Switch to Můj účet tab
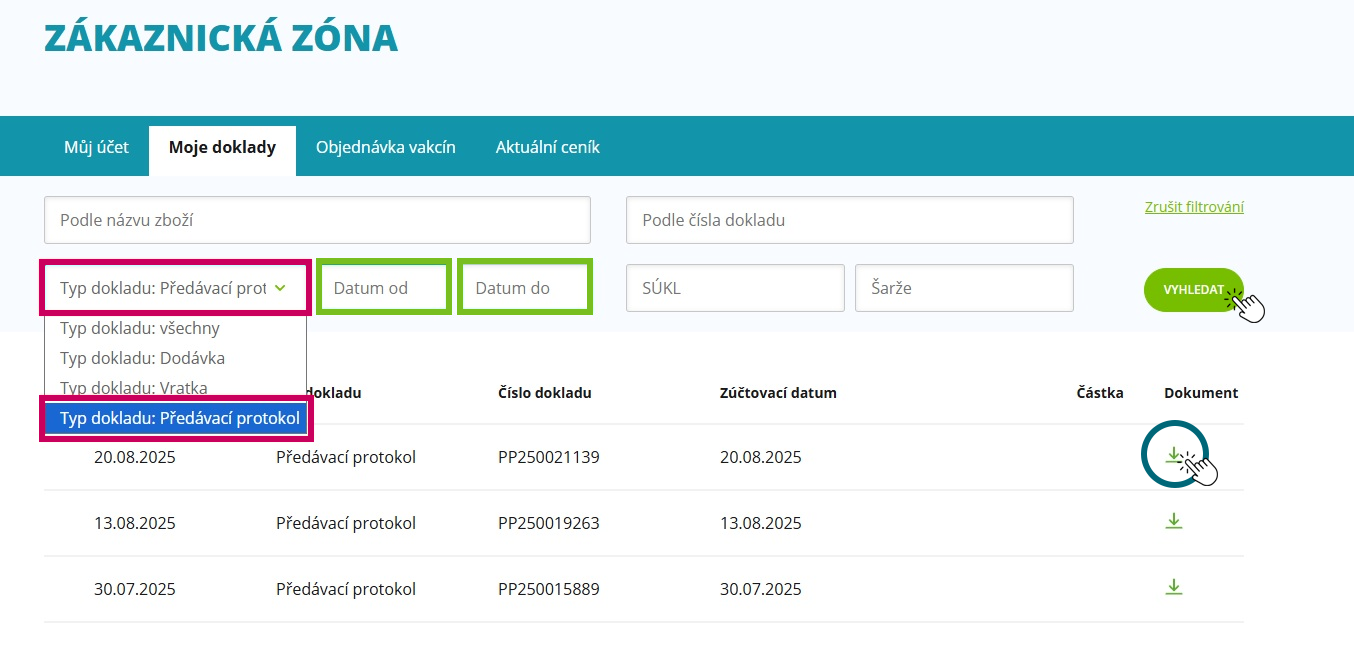This screenshot has width=1354, height=648. click(96, 147)
